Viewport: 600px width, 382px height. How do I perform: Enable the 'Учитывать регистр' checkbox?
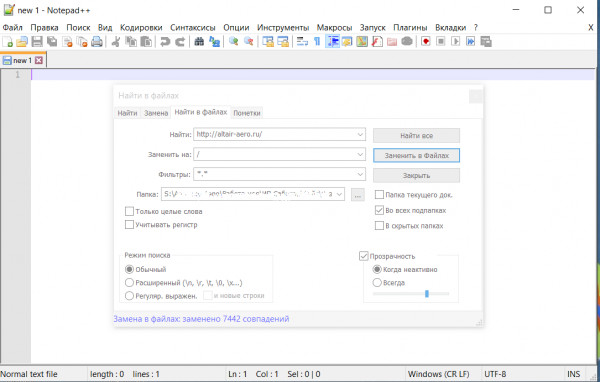129,225
